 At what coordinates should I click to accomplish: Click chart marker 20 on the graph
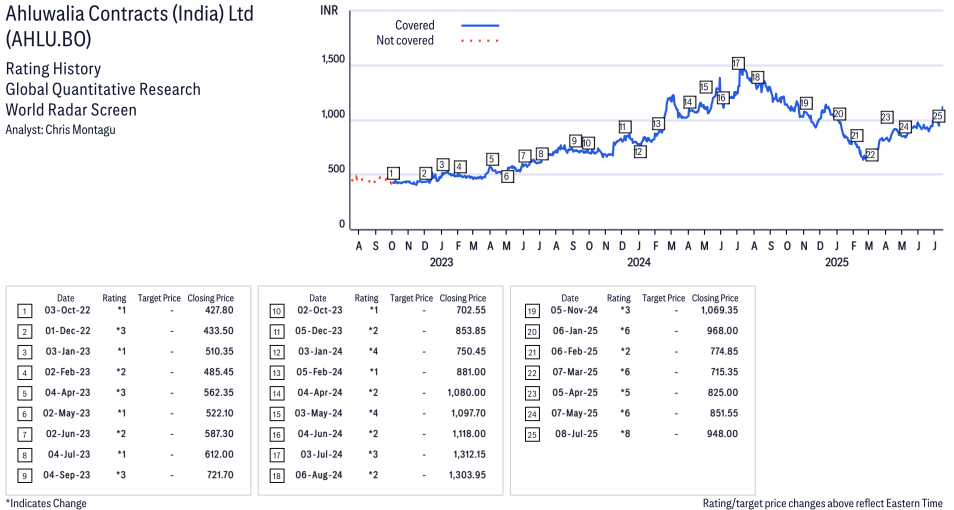[x=839, y=114]
